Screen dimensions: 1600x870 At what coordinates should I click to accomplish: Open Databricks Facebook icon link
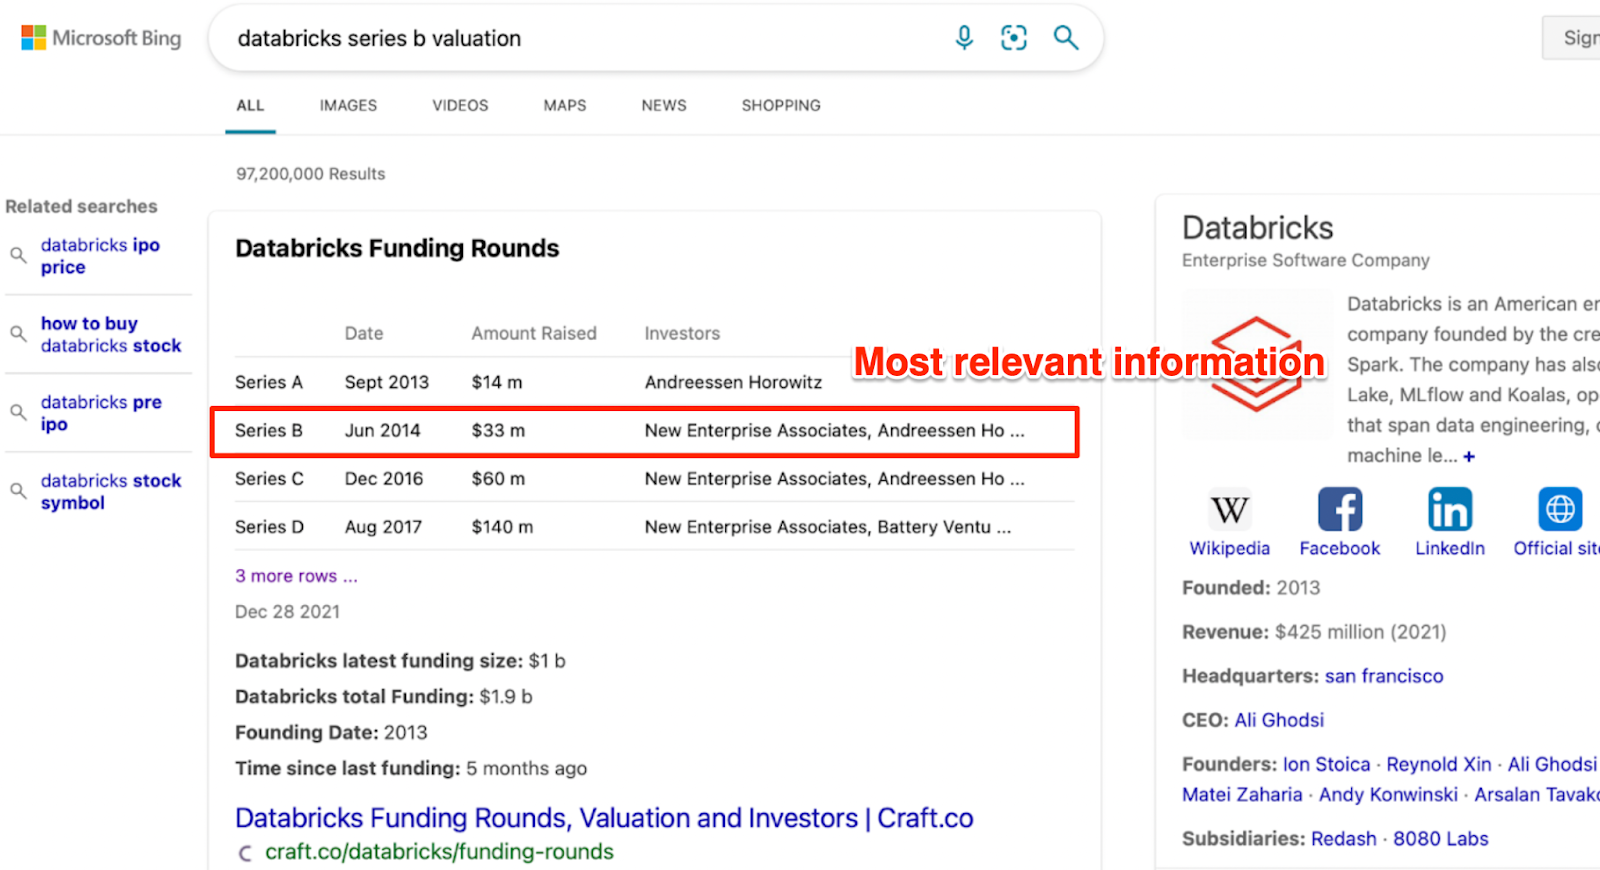(1339, 510)
